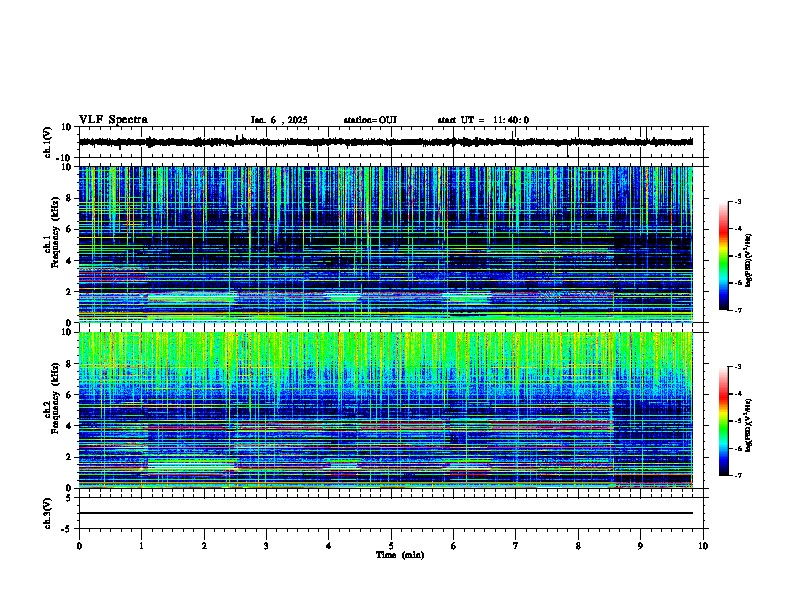This screenshot has height=612, width=792.
Task: Click time axis tick label "6"
Action: coord(453,546)
